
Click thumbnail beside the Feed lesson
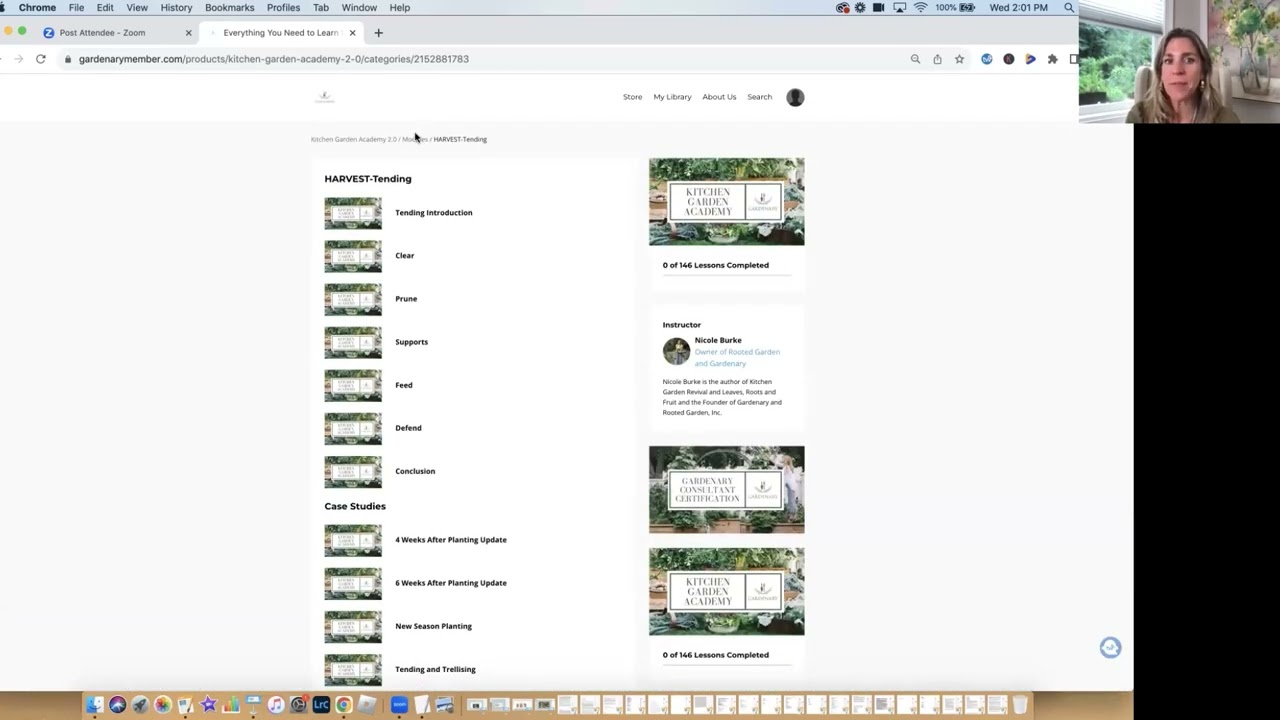[x=353, y=386]
